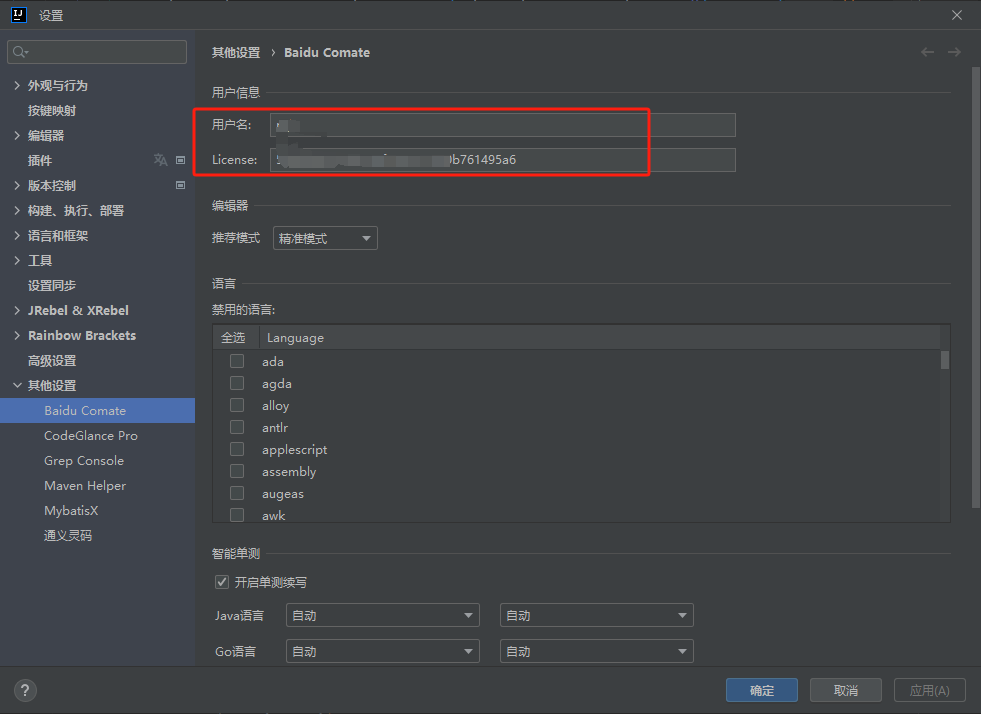Tick the augeas language checkbox

(237, 493)
